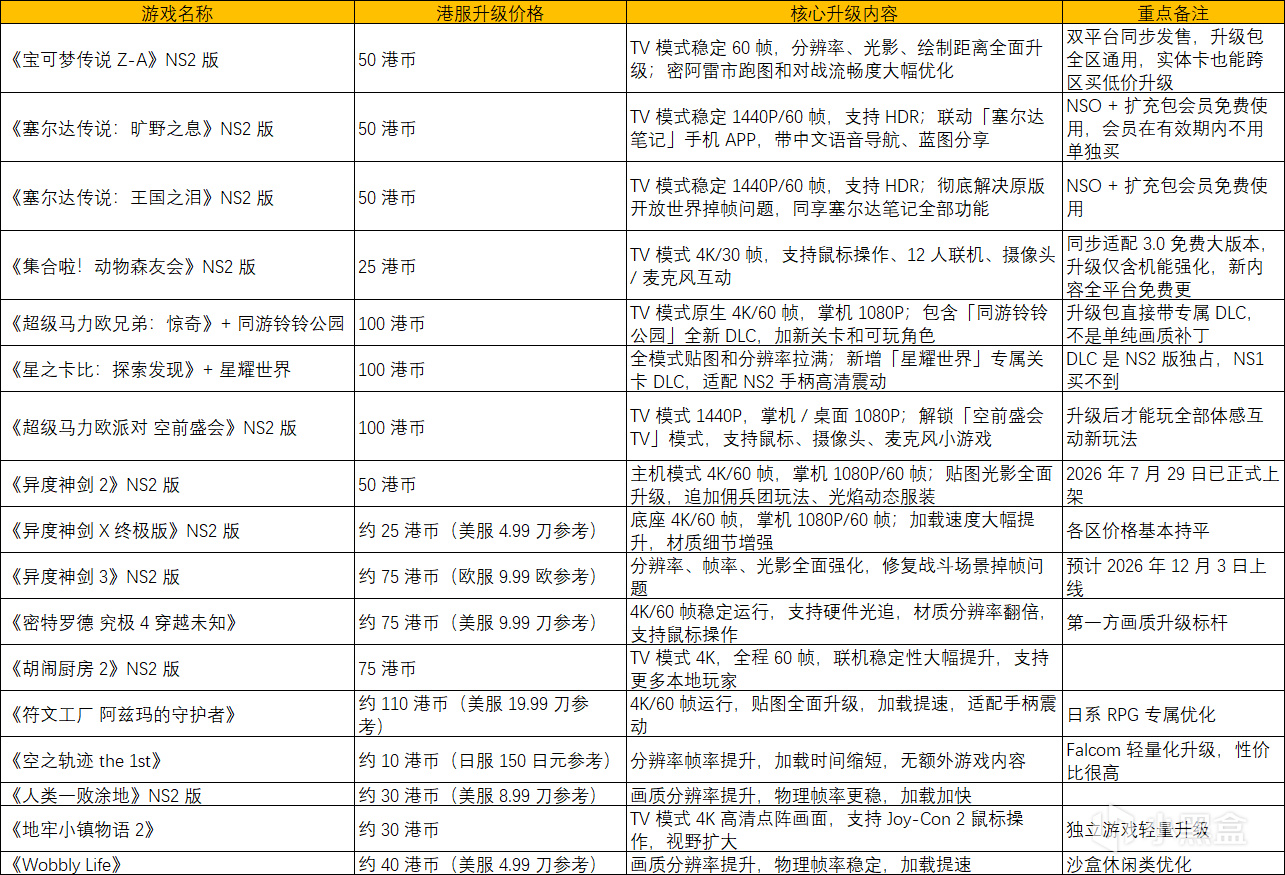Click the upgrade content mentioning "全模式贴图和分辨率拉满"

(845, 369)
